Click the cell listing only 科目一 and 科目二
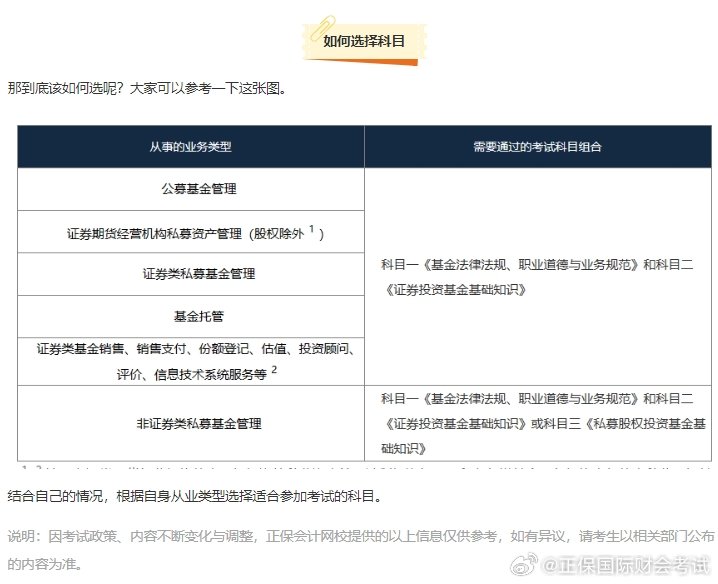Viewport: 718px width, 584px height. point(538,277)
